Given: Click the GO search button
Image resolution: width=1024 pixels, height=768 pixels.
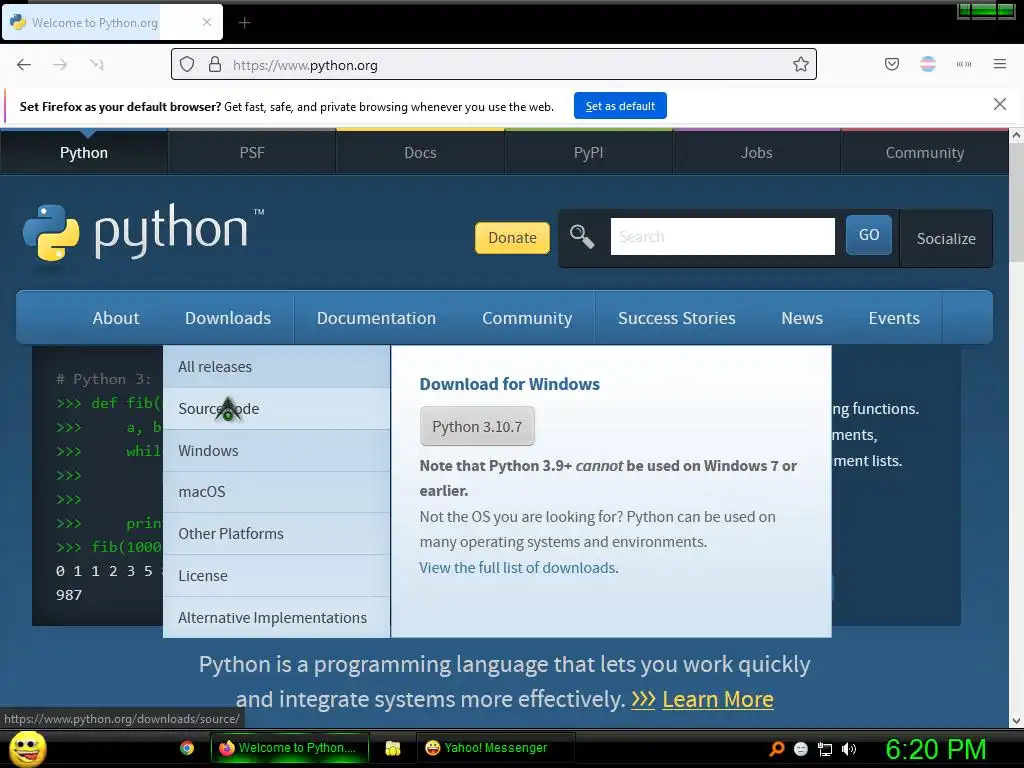Looking at the screenshot, I should coord(869,234).
